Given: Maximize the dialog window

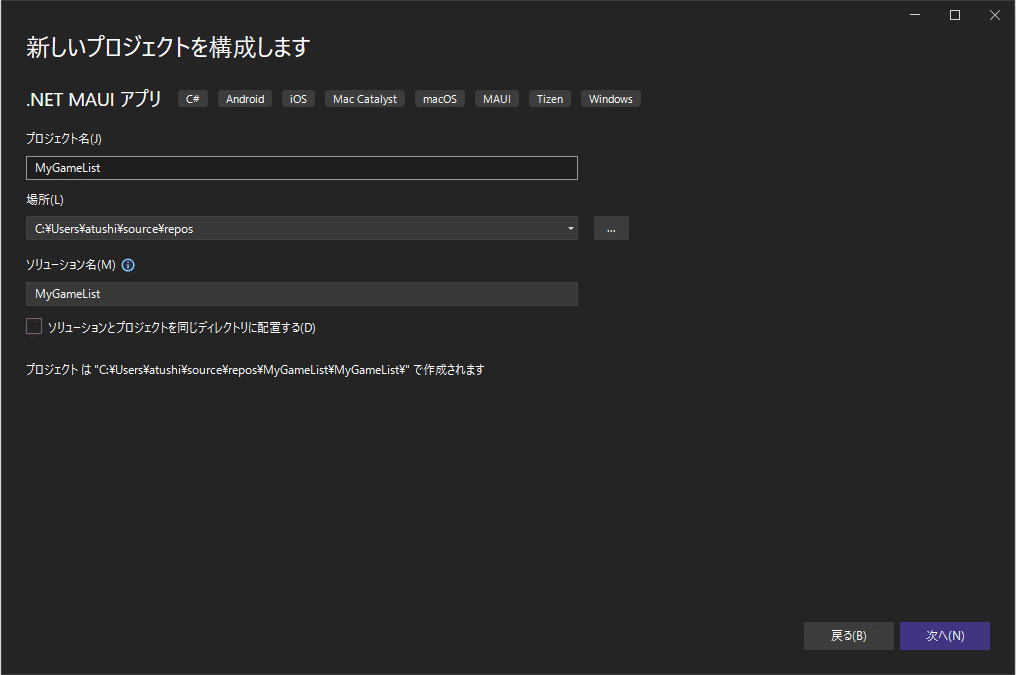Looking at the screenshot, I should click(954, 15).
